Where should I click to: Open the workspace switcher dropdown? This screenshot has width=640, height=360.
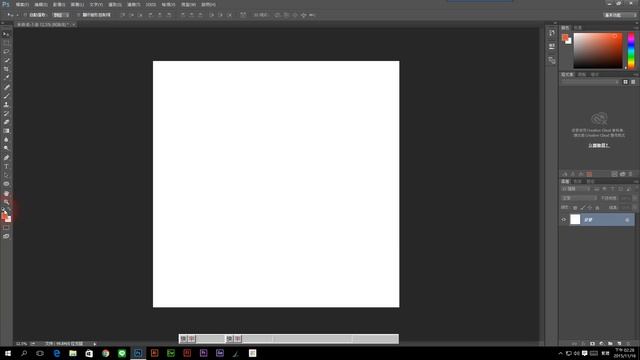(620, 15)
